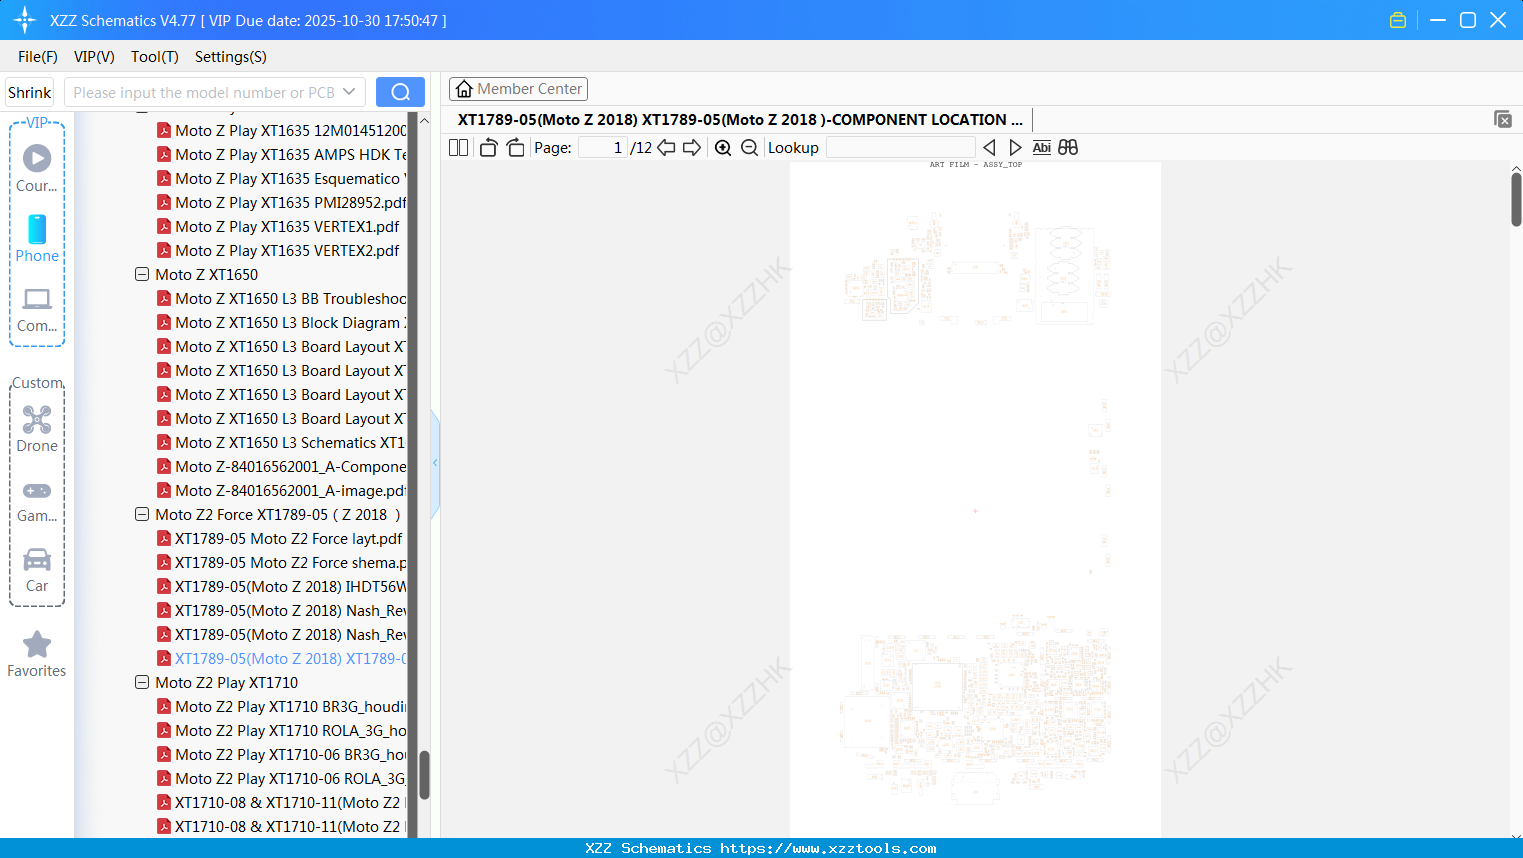Open Moto Z Play XT1635 Esquematico file

(x=282, y=178)
